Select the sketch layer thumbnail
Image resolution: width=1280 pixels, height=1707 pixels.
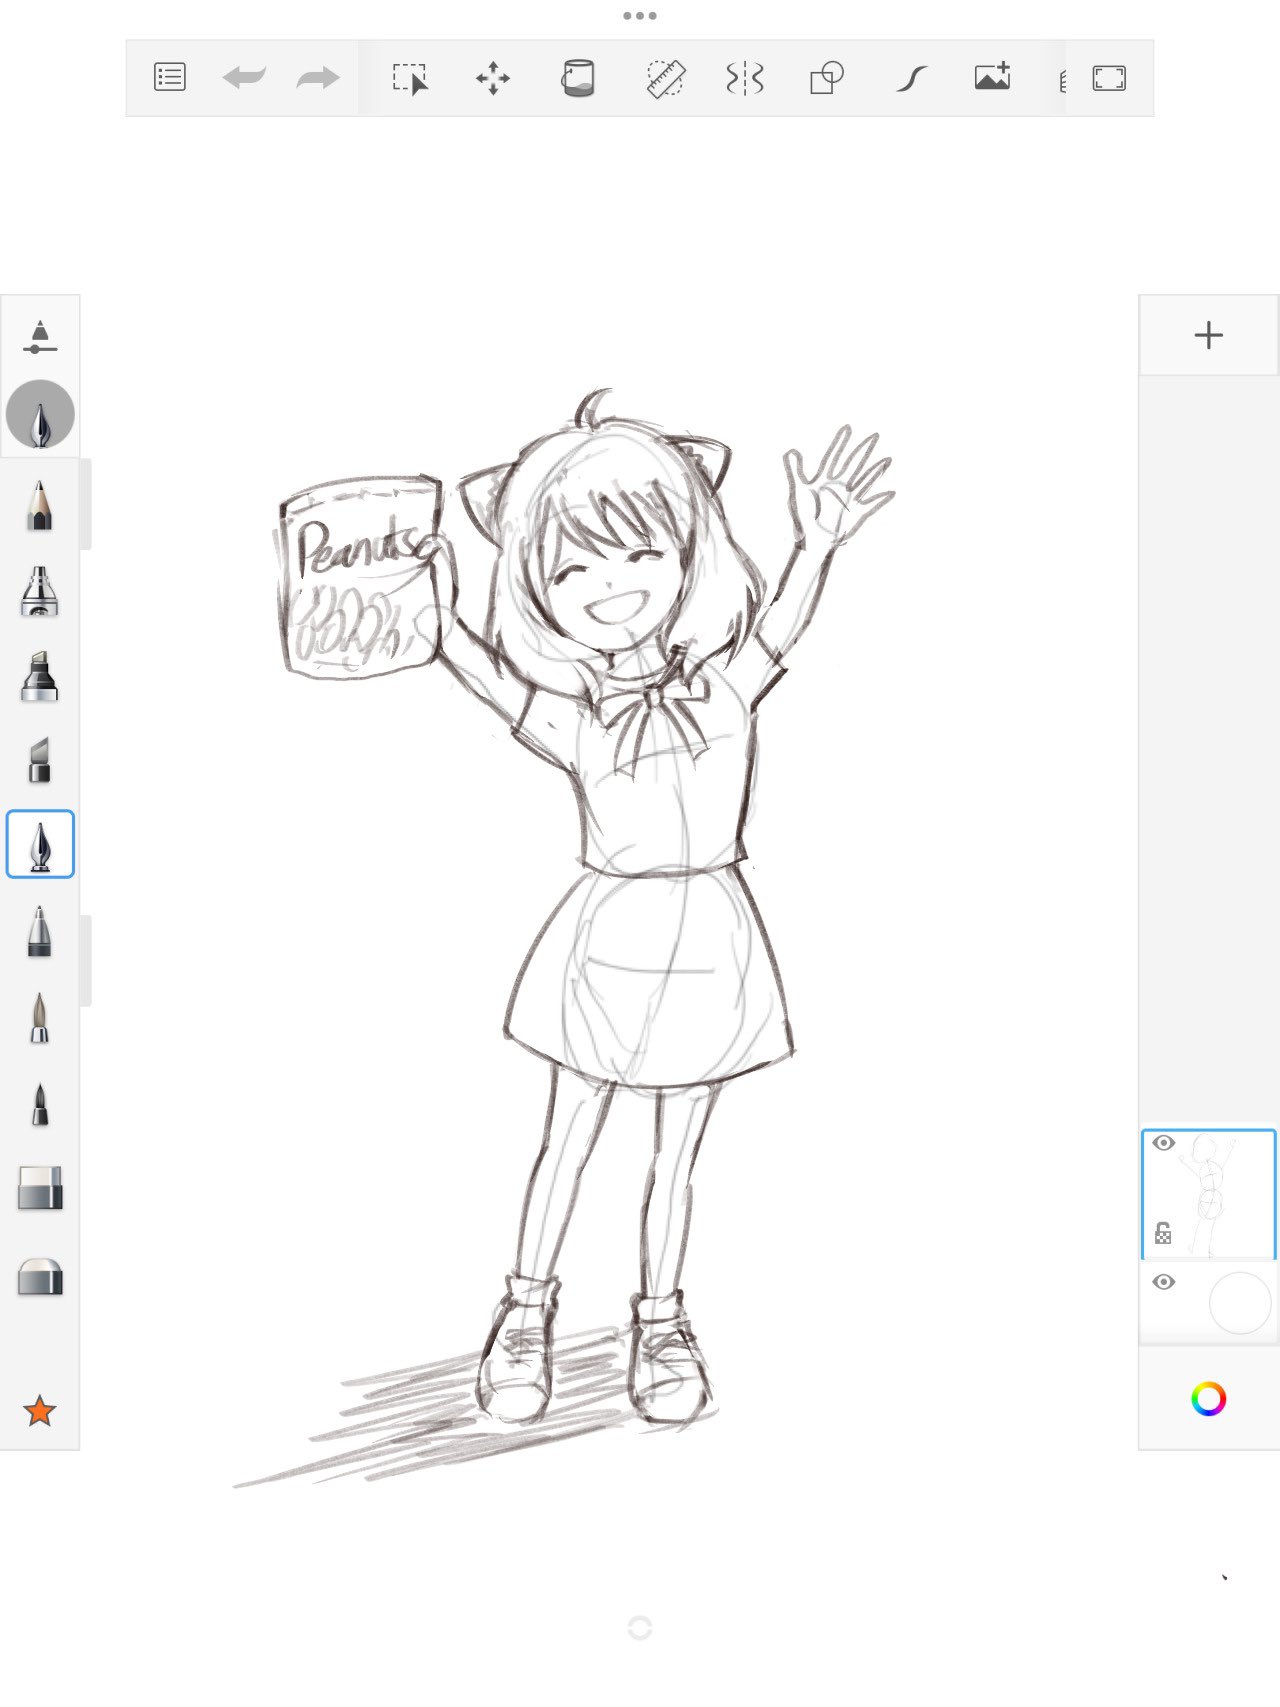click(1209, 1195)
